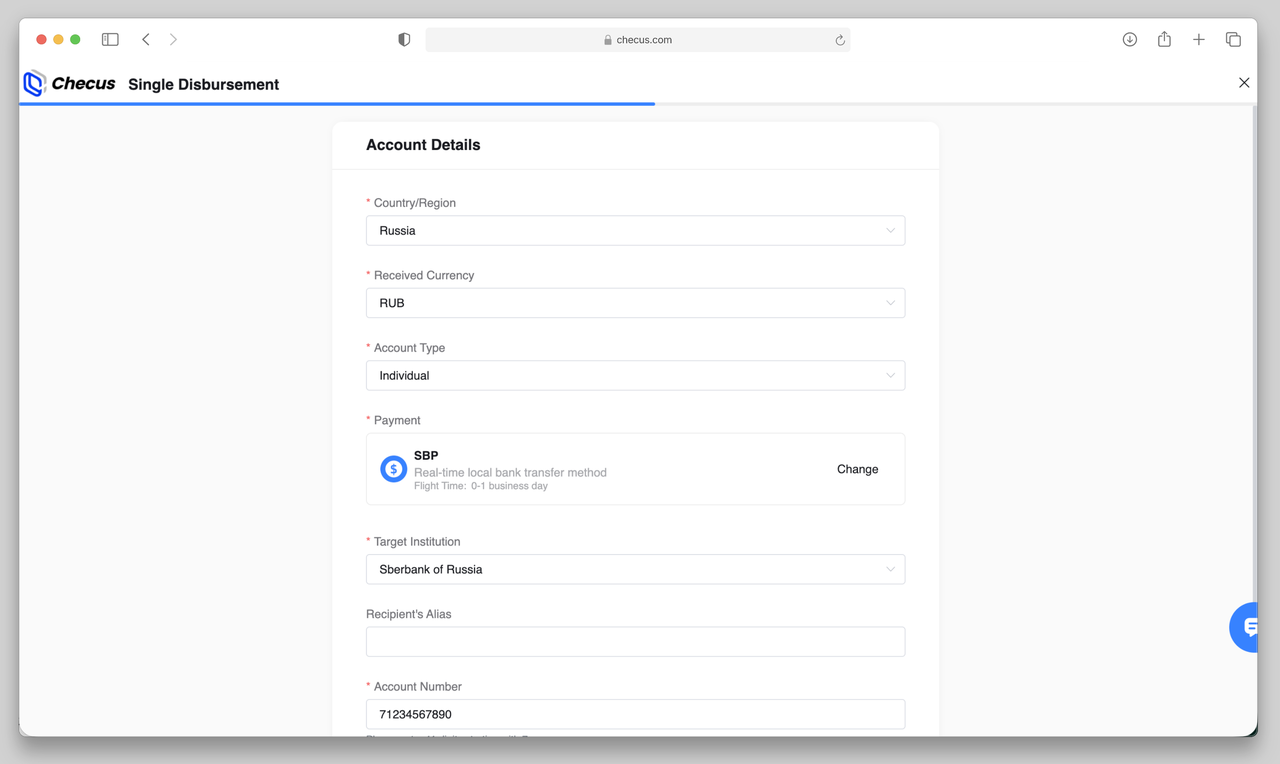Click the Checus logo icon

click(35, 84)
